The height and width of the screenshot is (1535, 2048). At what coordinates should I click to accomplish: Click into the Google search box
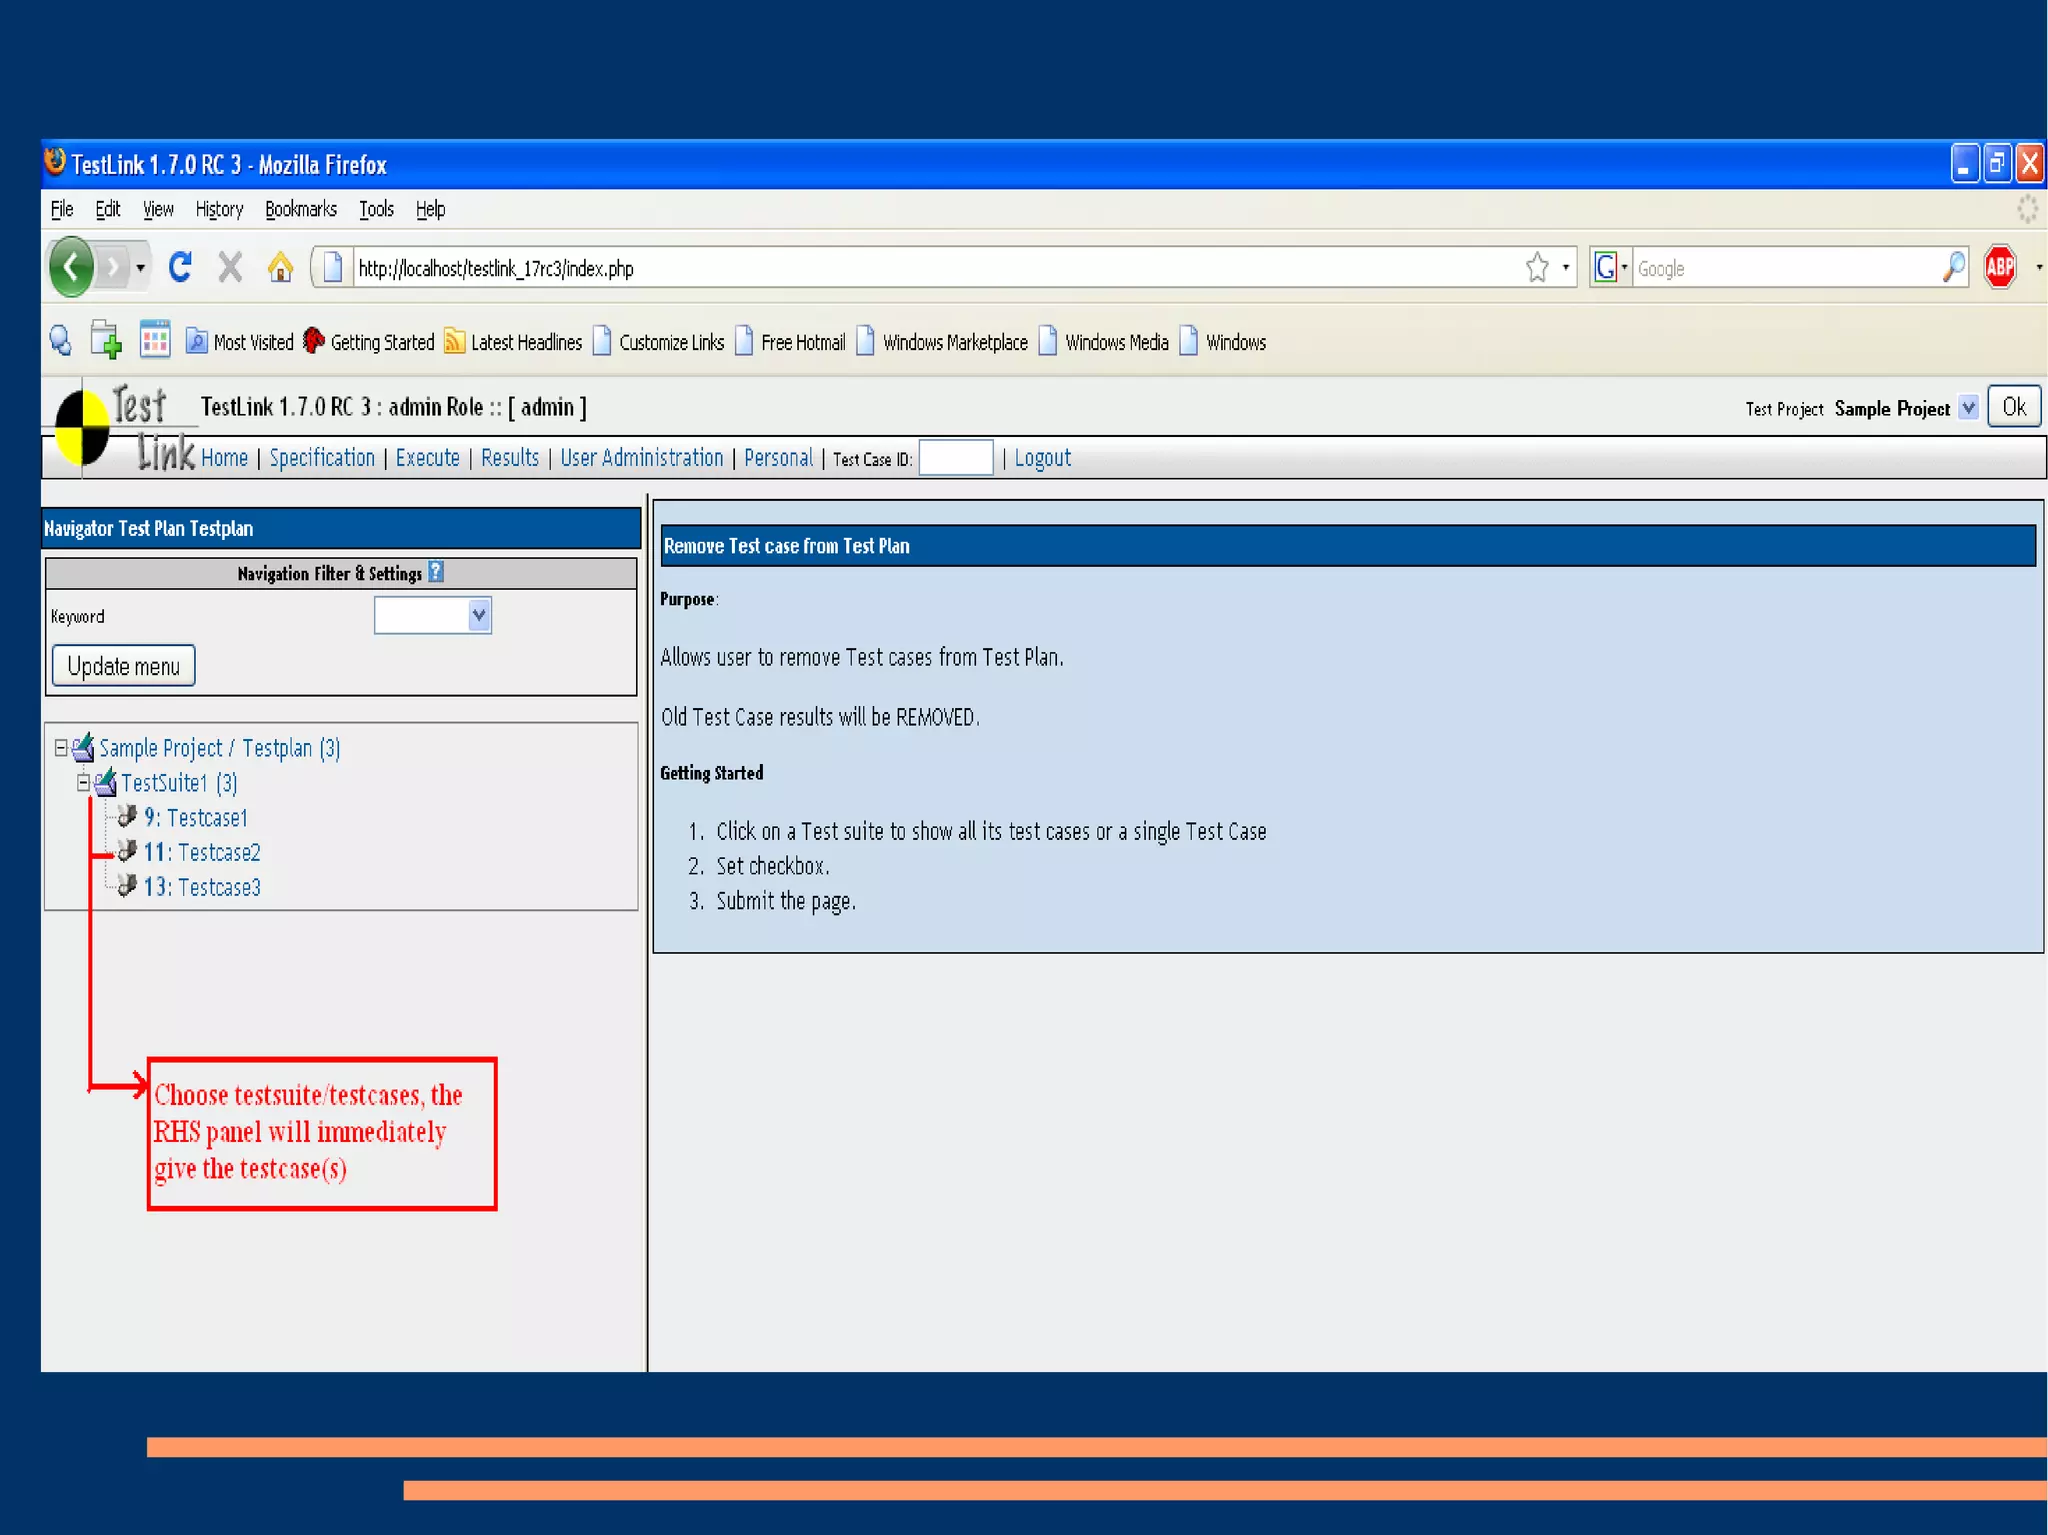coord(1785,268)
